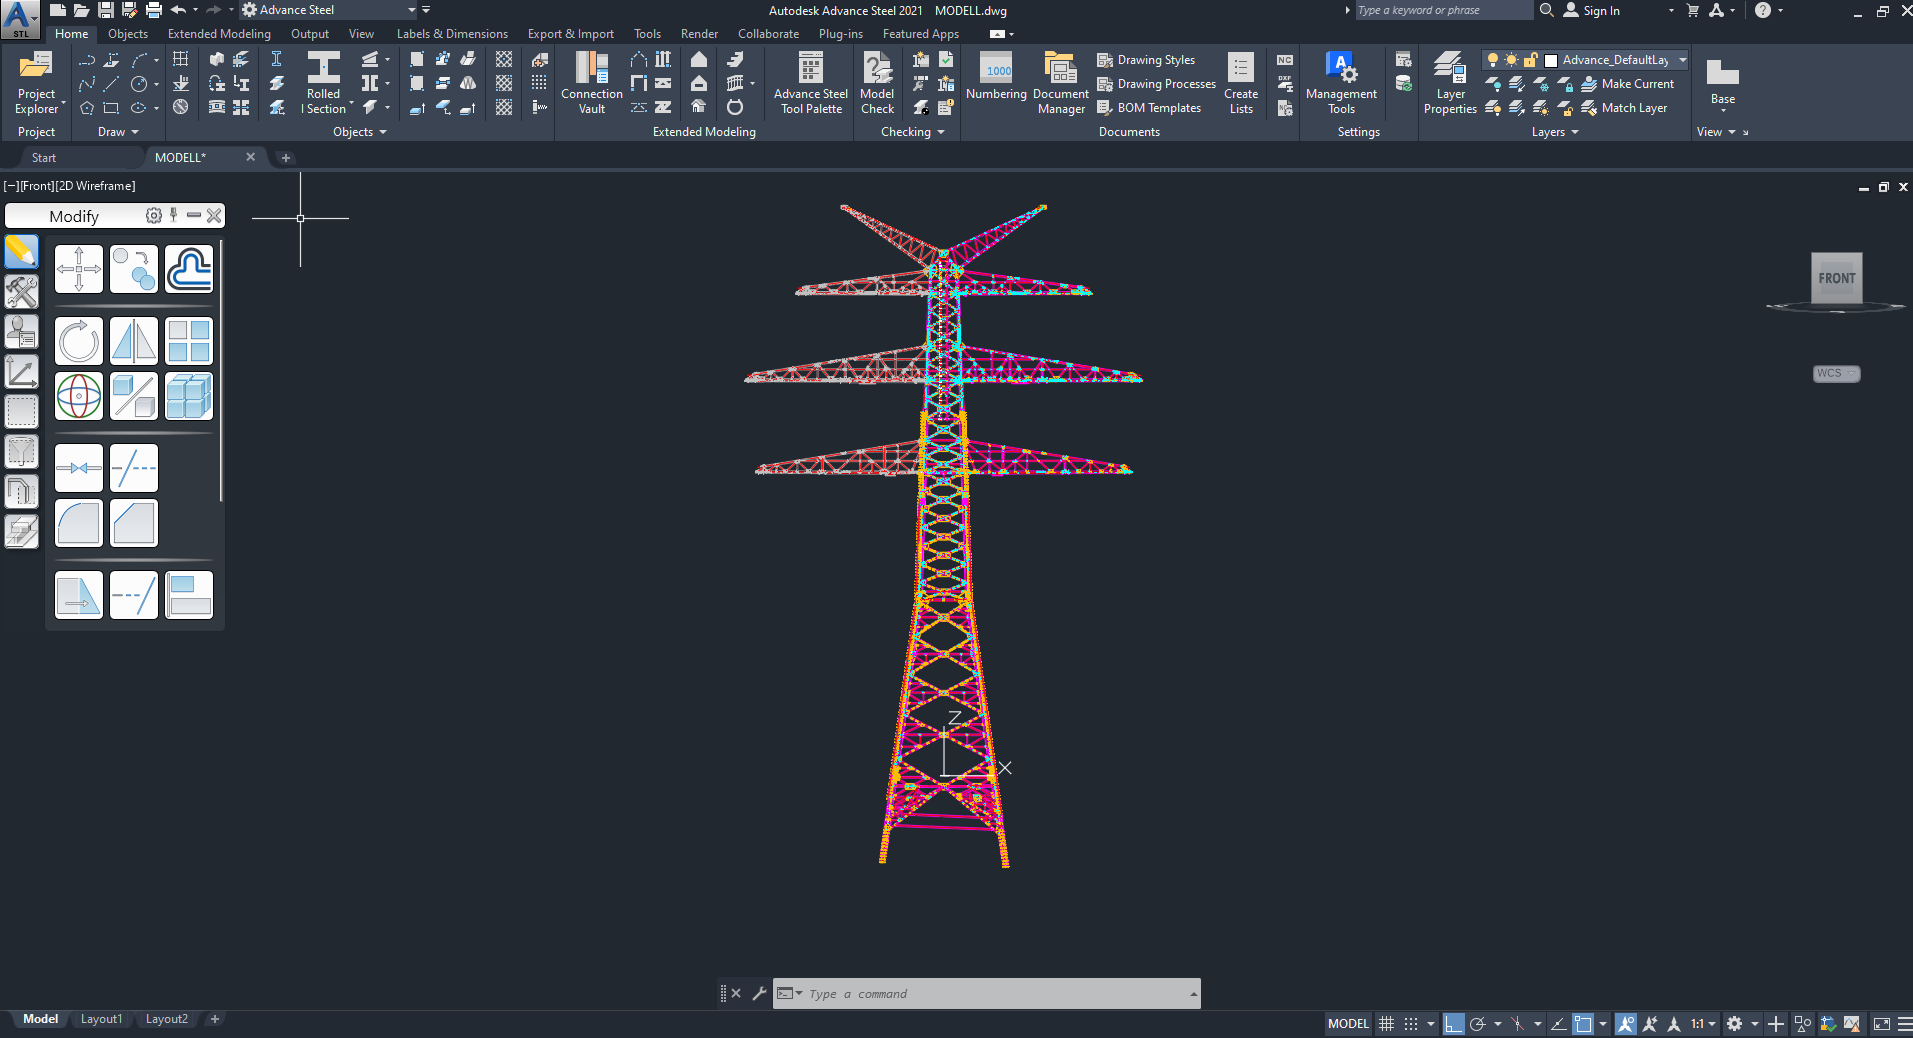The width and height of the screenshot is (1913, 1038).
Task: Toggle snap mode dots in status bar
Action: click(x=1411, y=1023)
